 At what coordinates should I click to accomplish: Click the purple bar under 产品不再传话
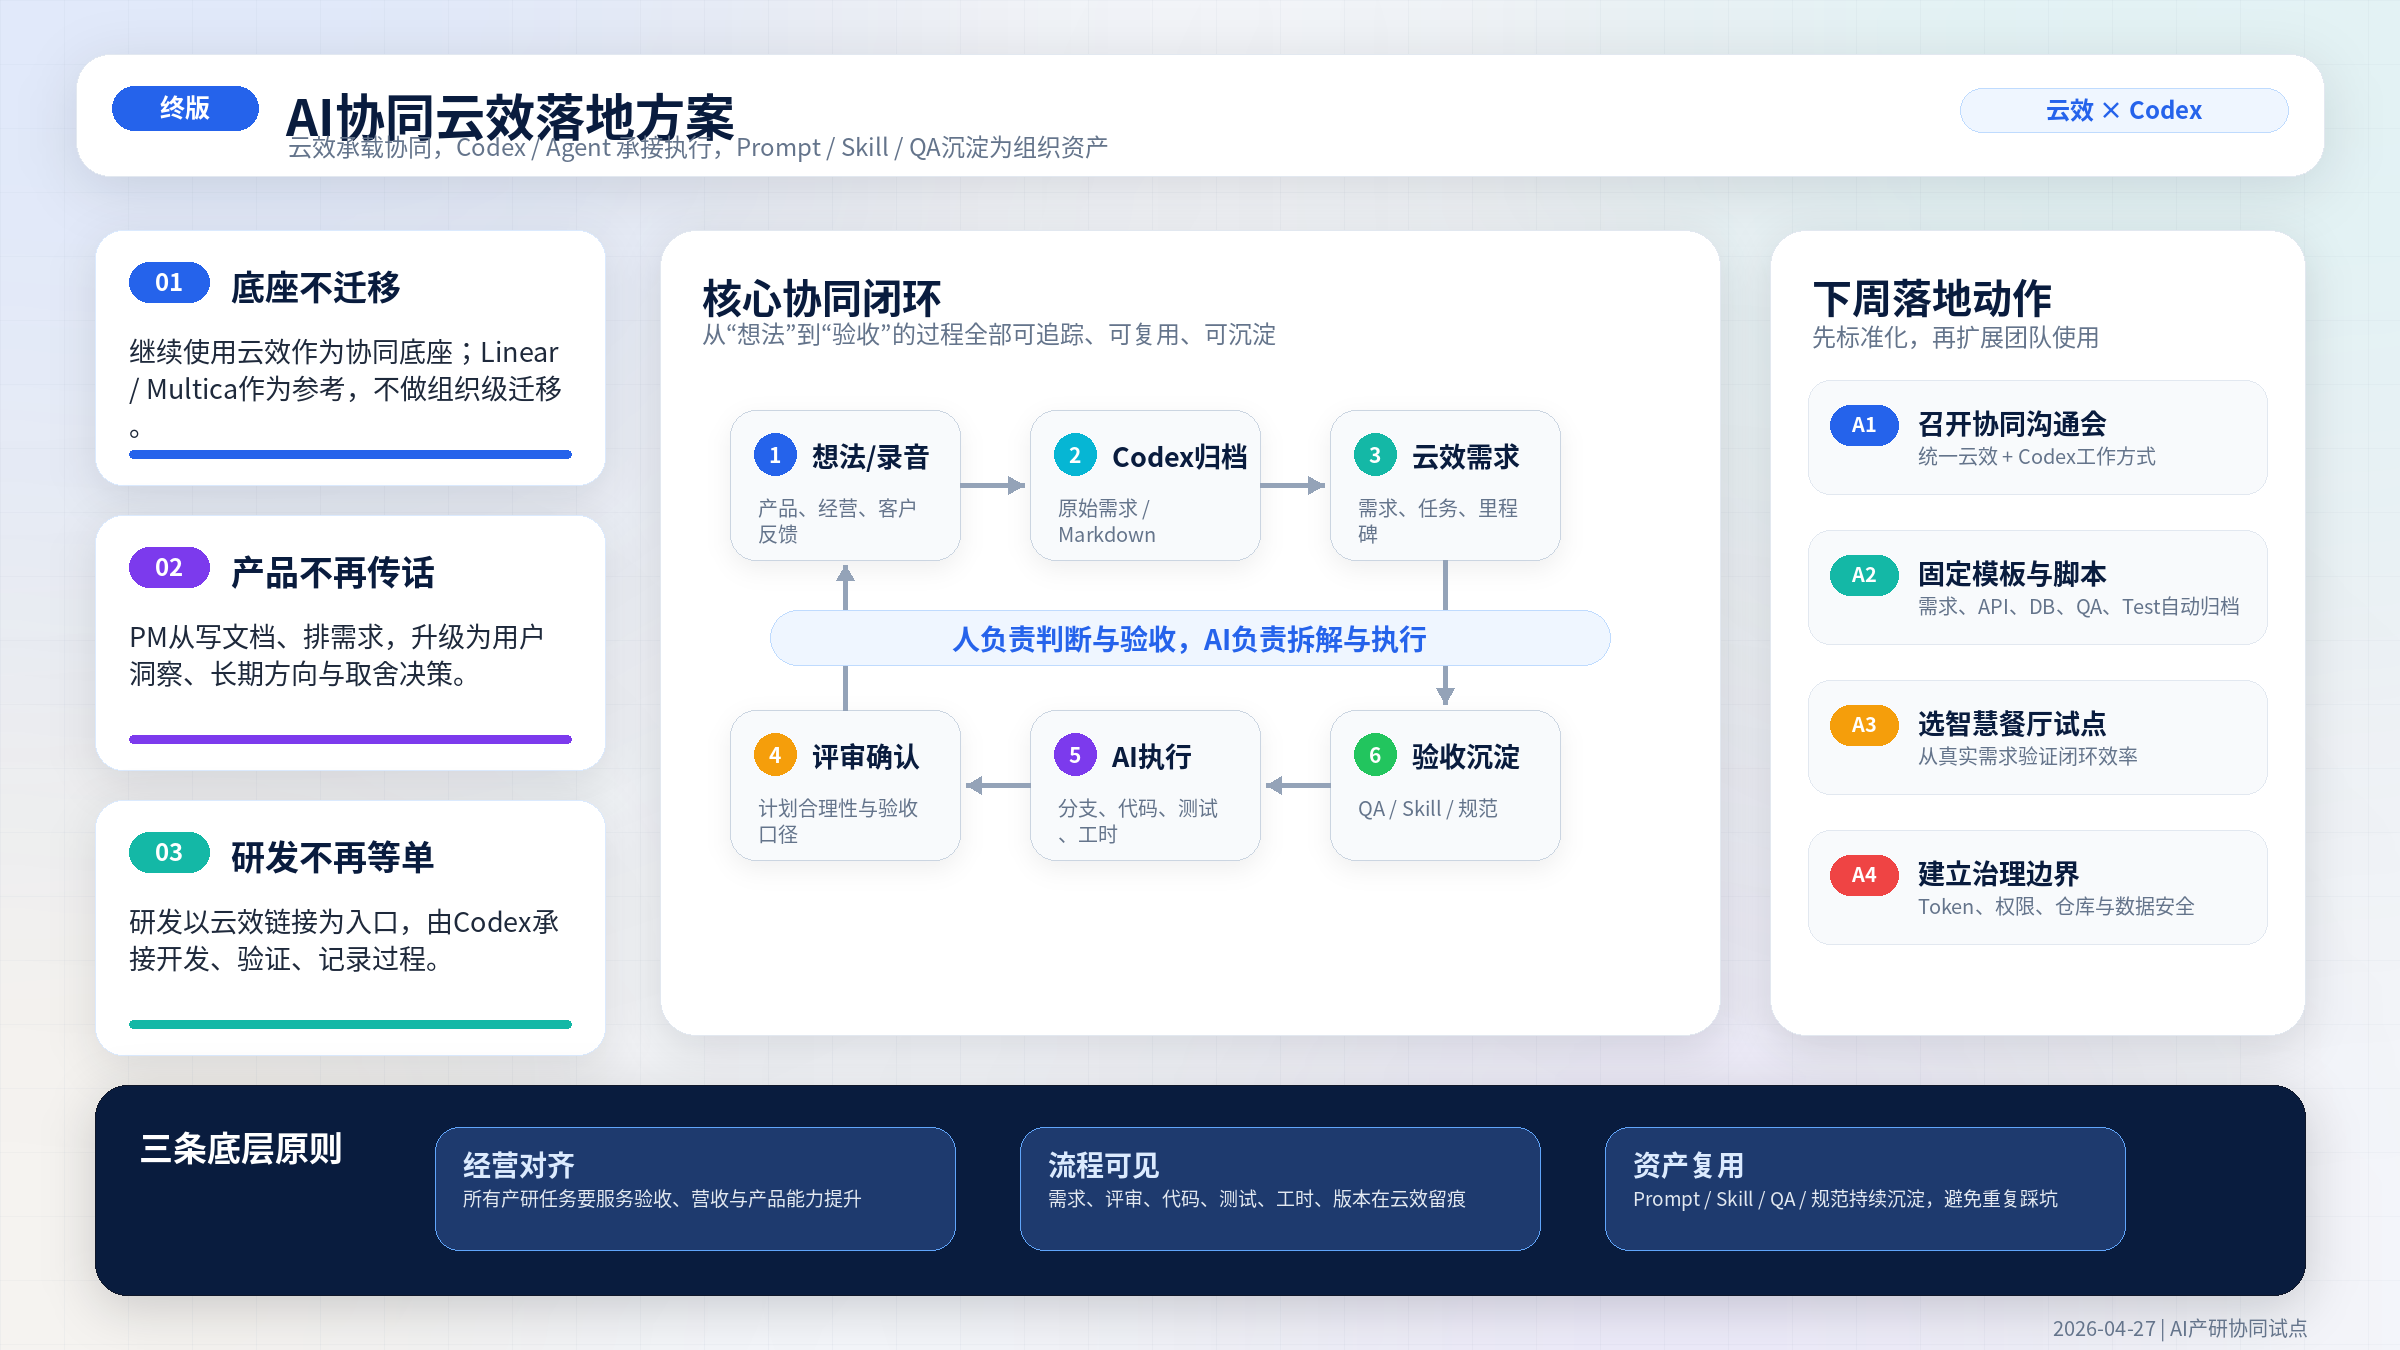point(350,740)
